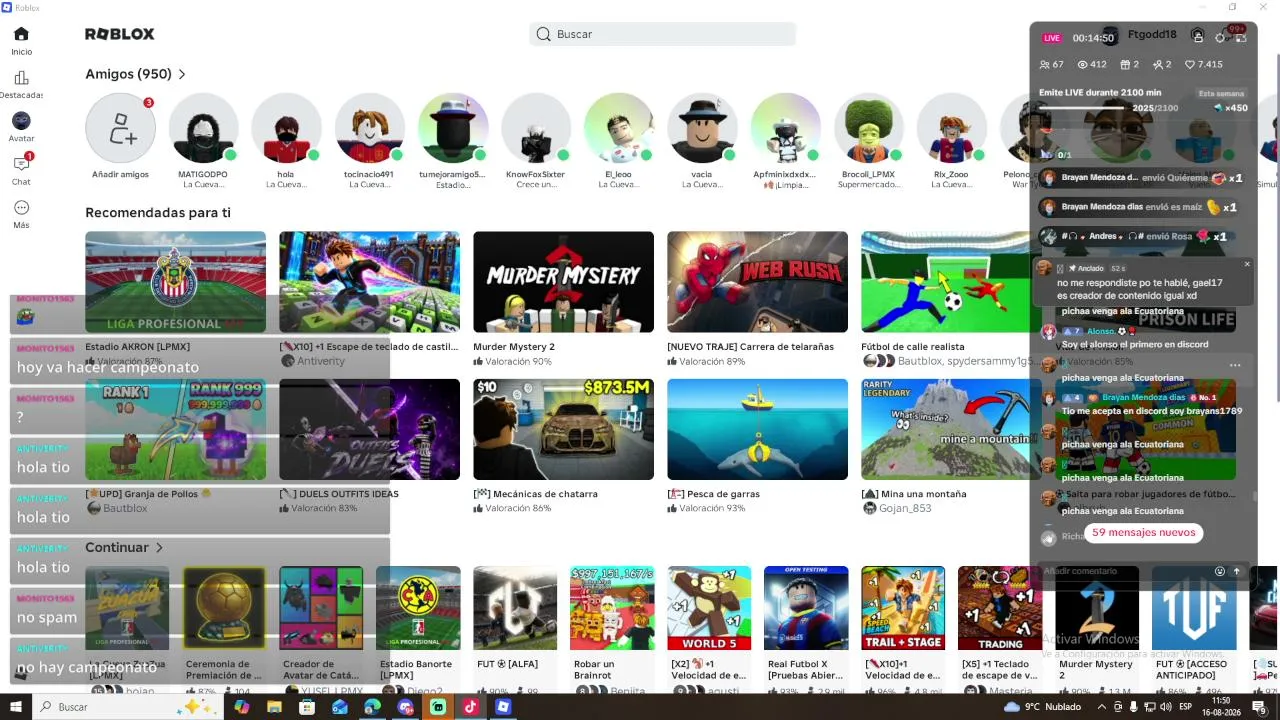Focus the Añadir comentario input field
1280x720 pixels.
click(x=1124, y=571)
